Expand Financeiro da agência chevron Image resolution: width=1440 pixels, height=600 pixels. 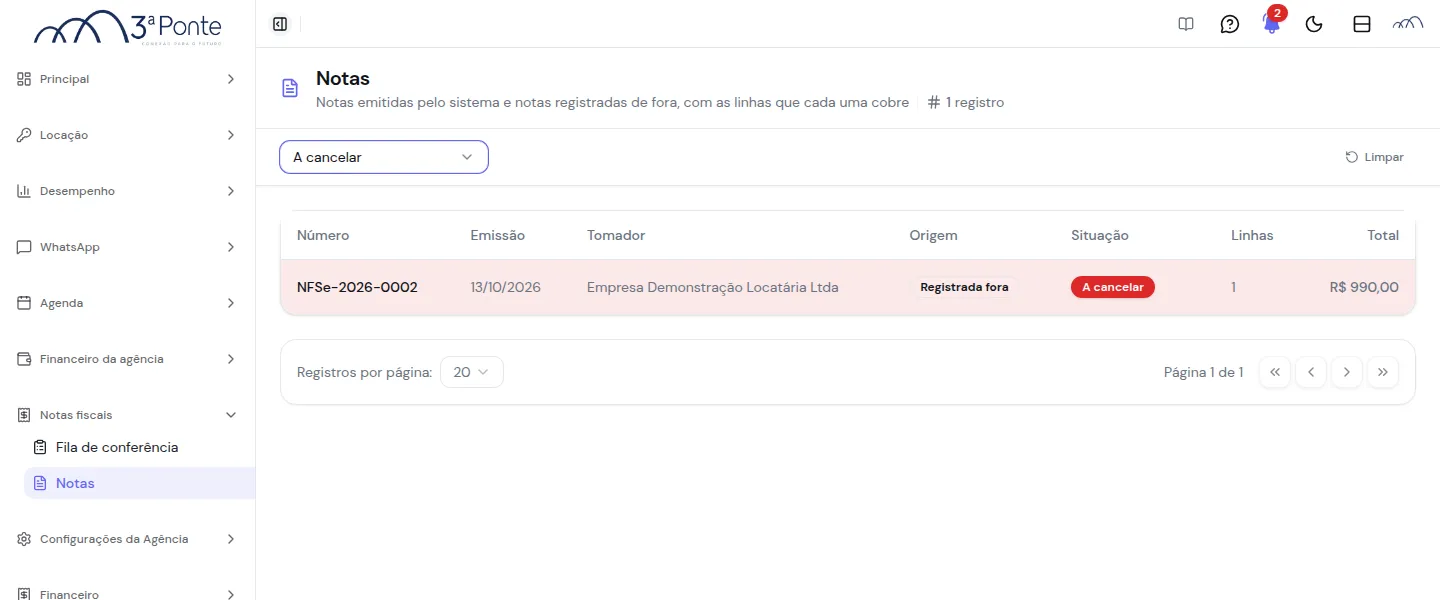click(231, 359)
